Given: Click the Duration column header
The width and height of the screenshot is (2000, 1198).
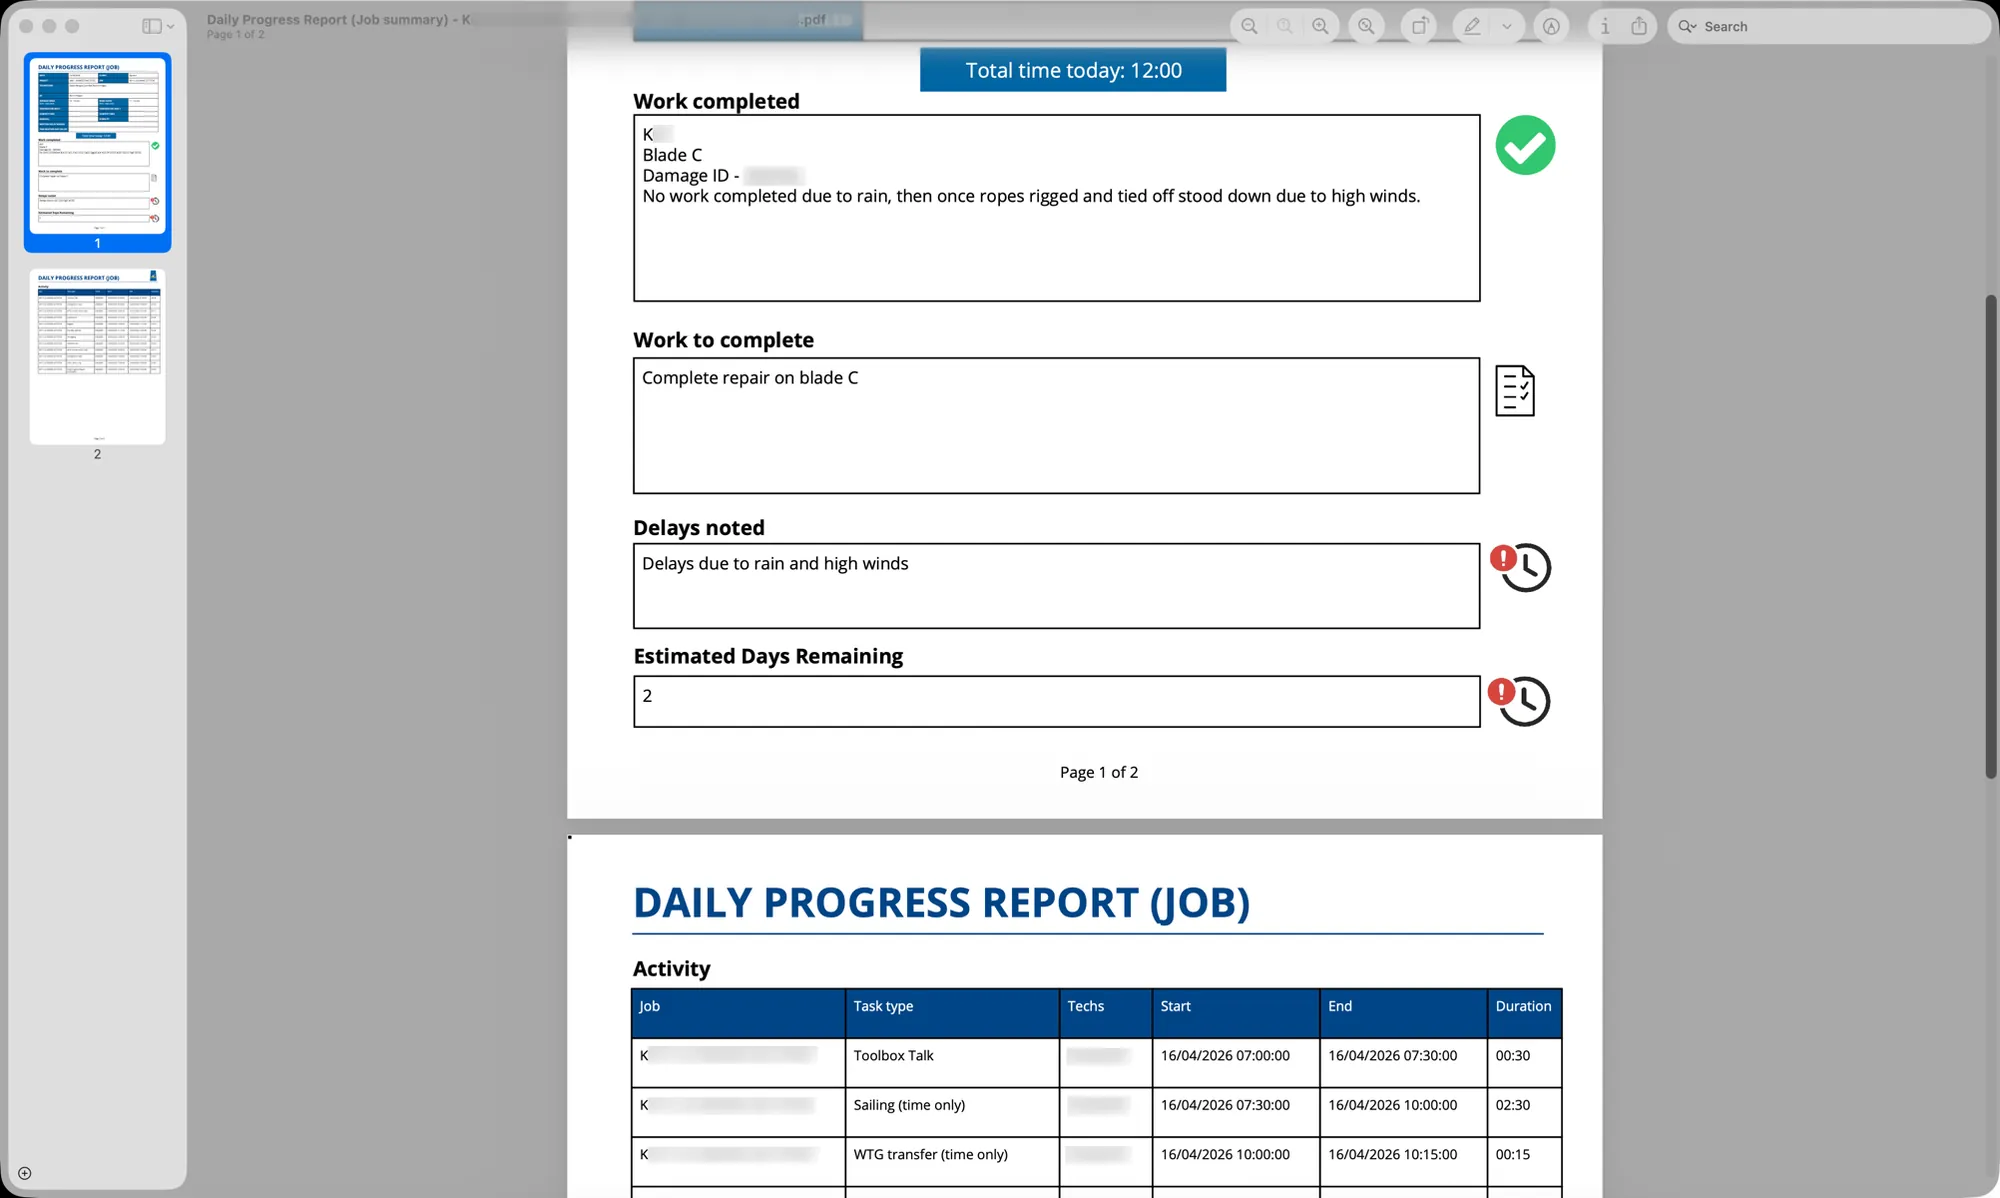Looking at the screenshot, I should point(1524,1013).
